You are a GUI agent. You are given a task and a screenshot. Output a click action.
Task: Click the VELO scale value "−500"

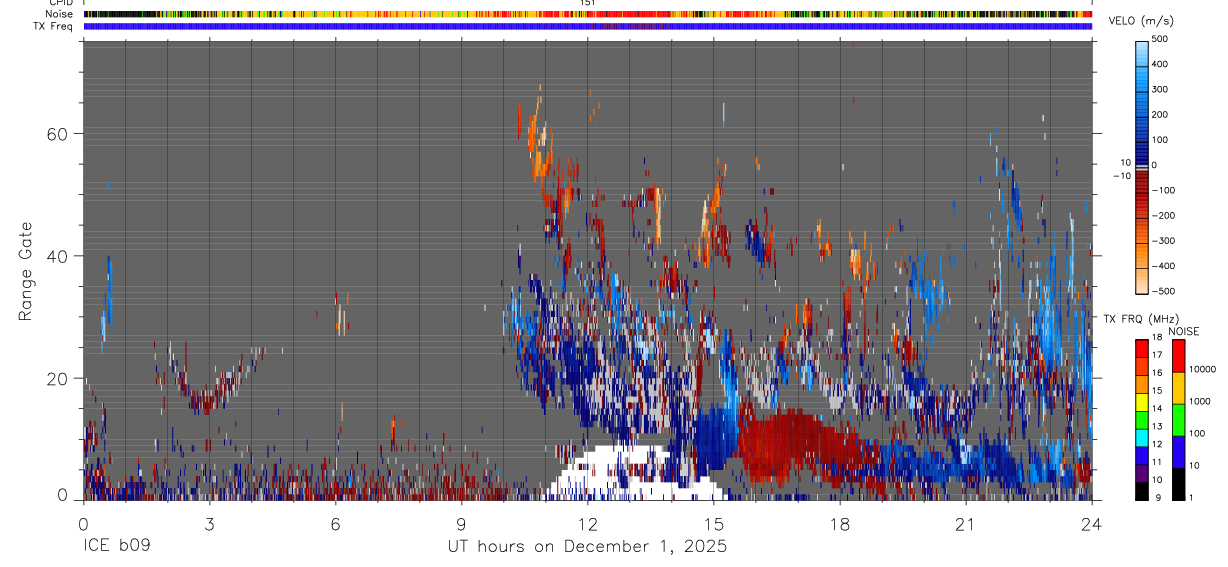(x=1163, y=291)
